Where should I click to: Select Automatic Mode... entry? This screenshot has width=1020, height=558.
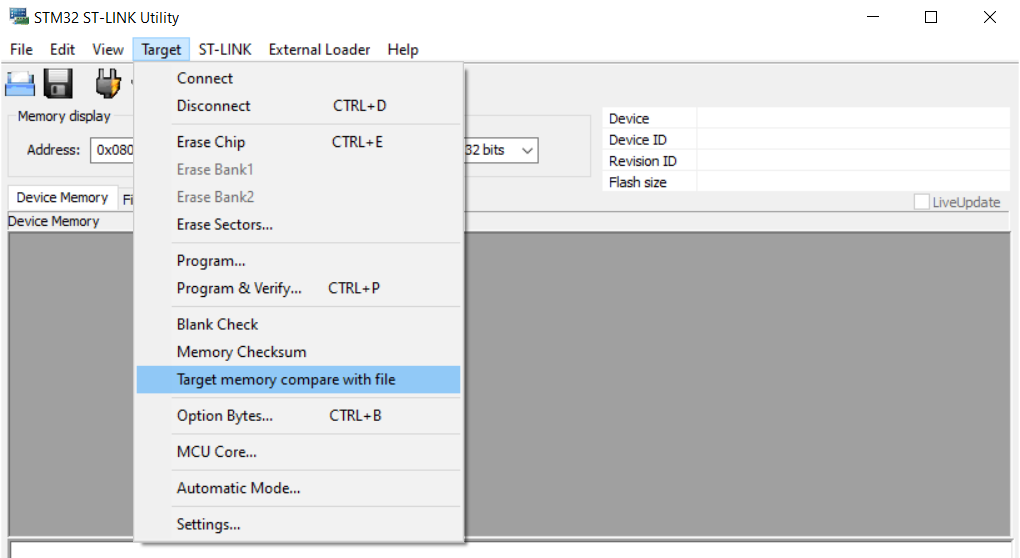[x=299, y=488]
